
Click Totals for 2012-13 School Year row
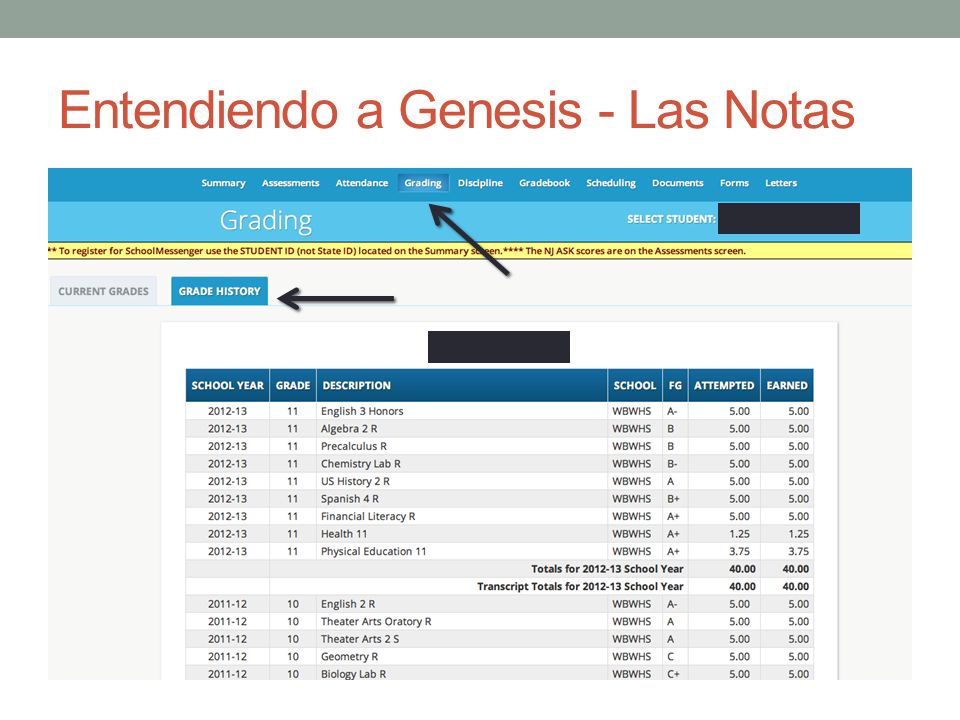(500, 569)
